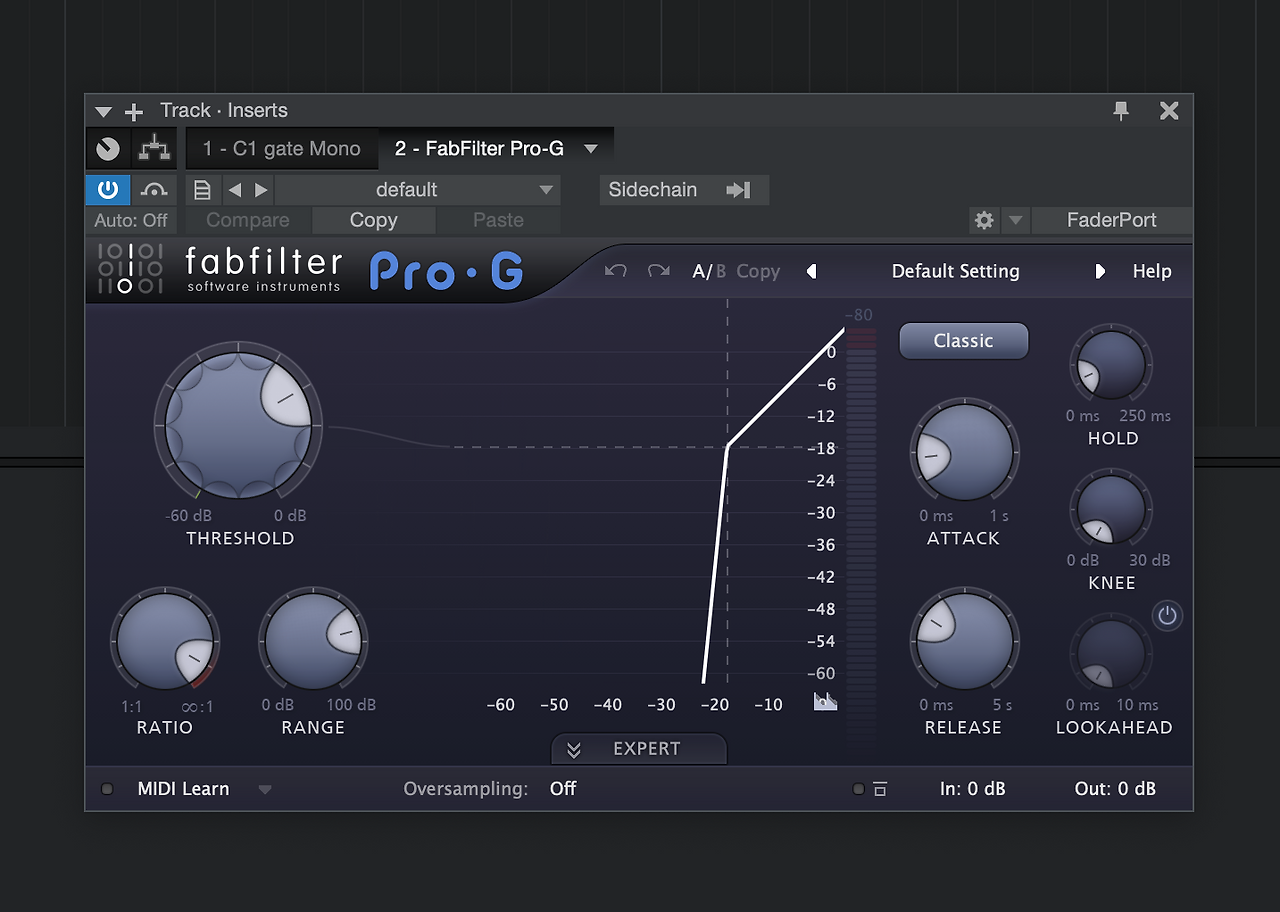Open the preset file menu icon
This screenshot has width=1280, height=912.
click(x=202, y=190)
